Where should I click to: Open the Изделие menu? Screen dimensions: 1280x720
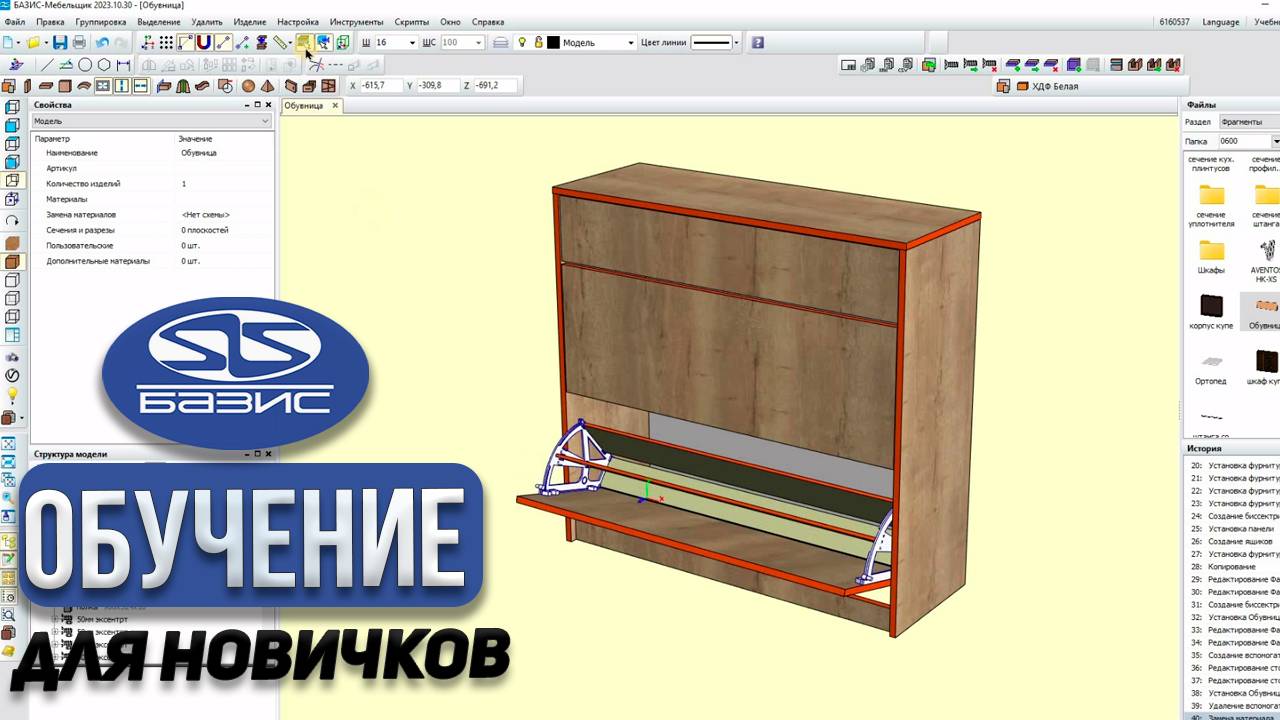[x=249, y=22]
